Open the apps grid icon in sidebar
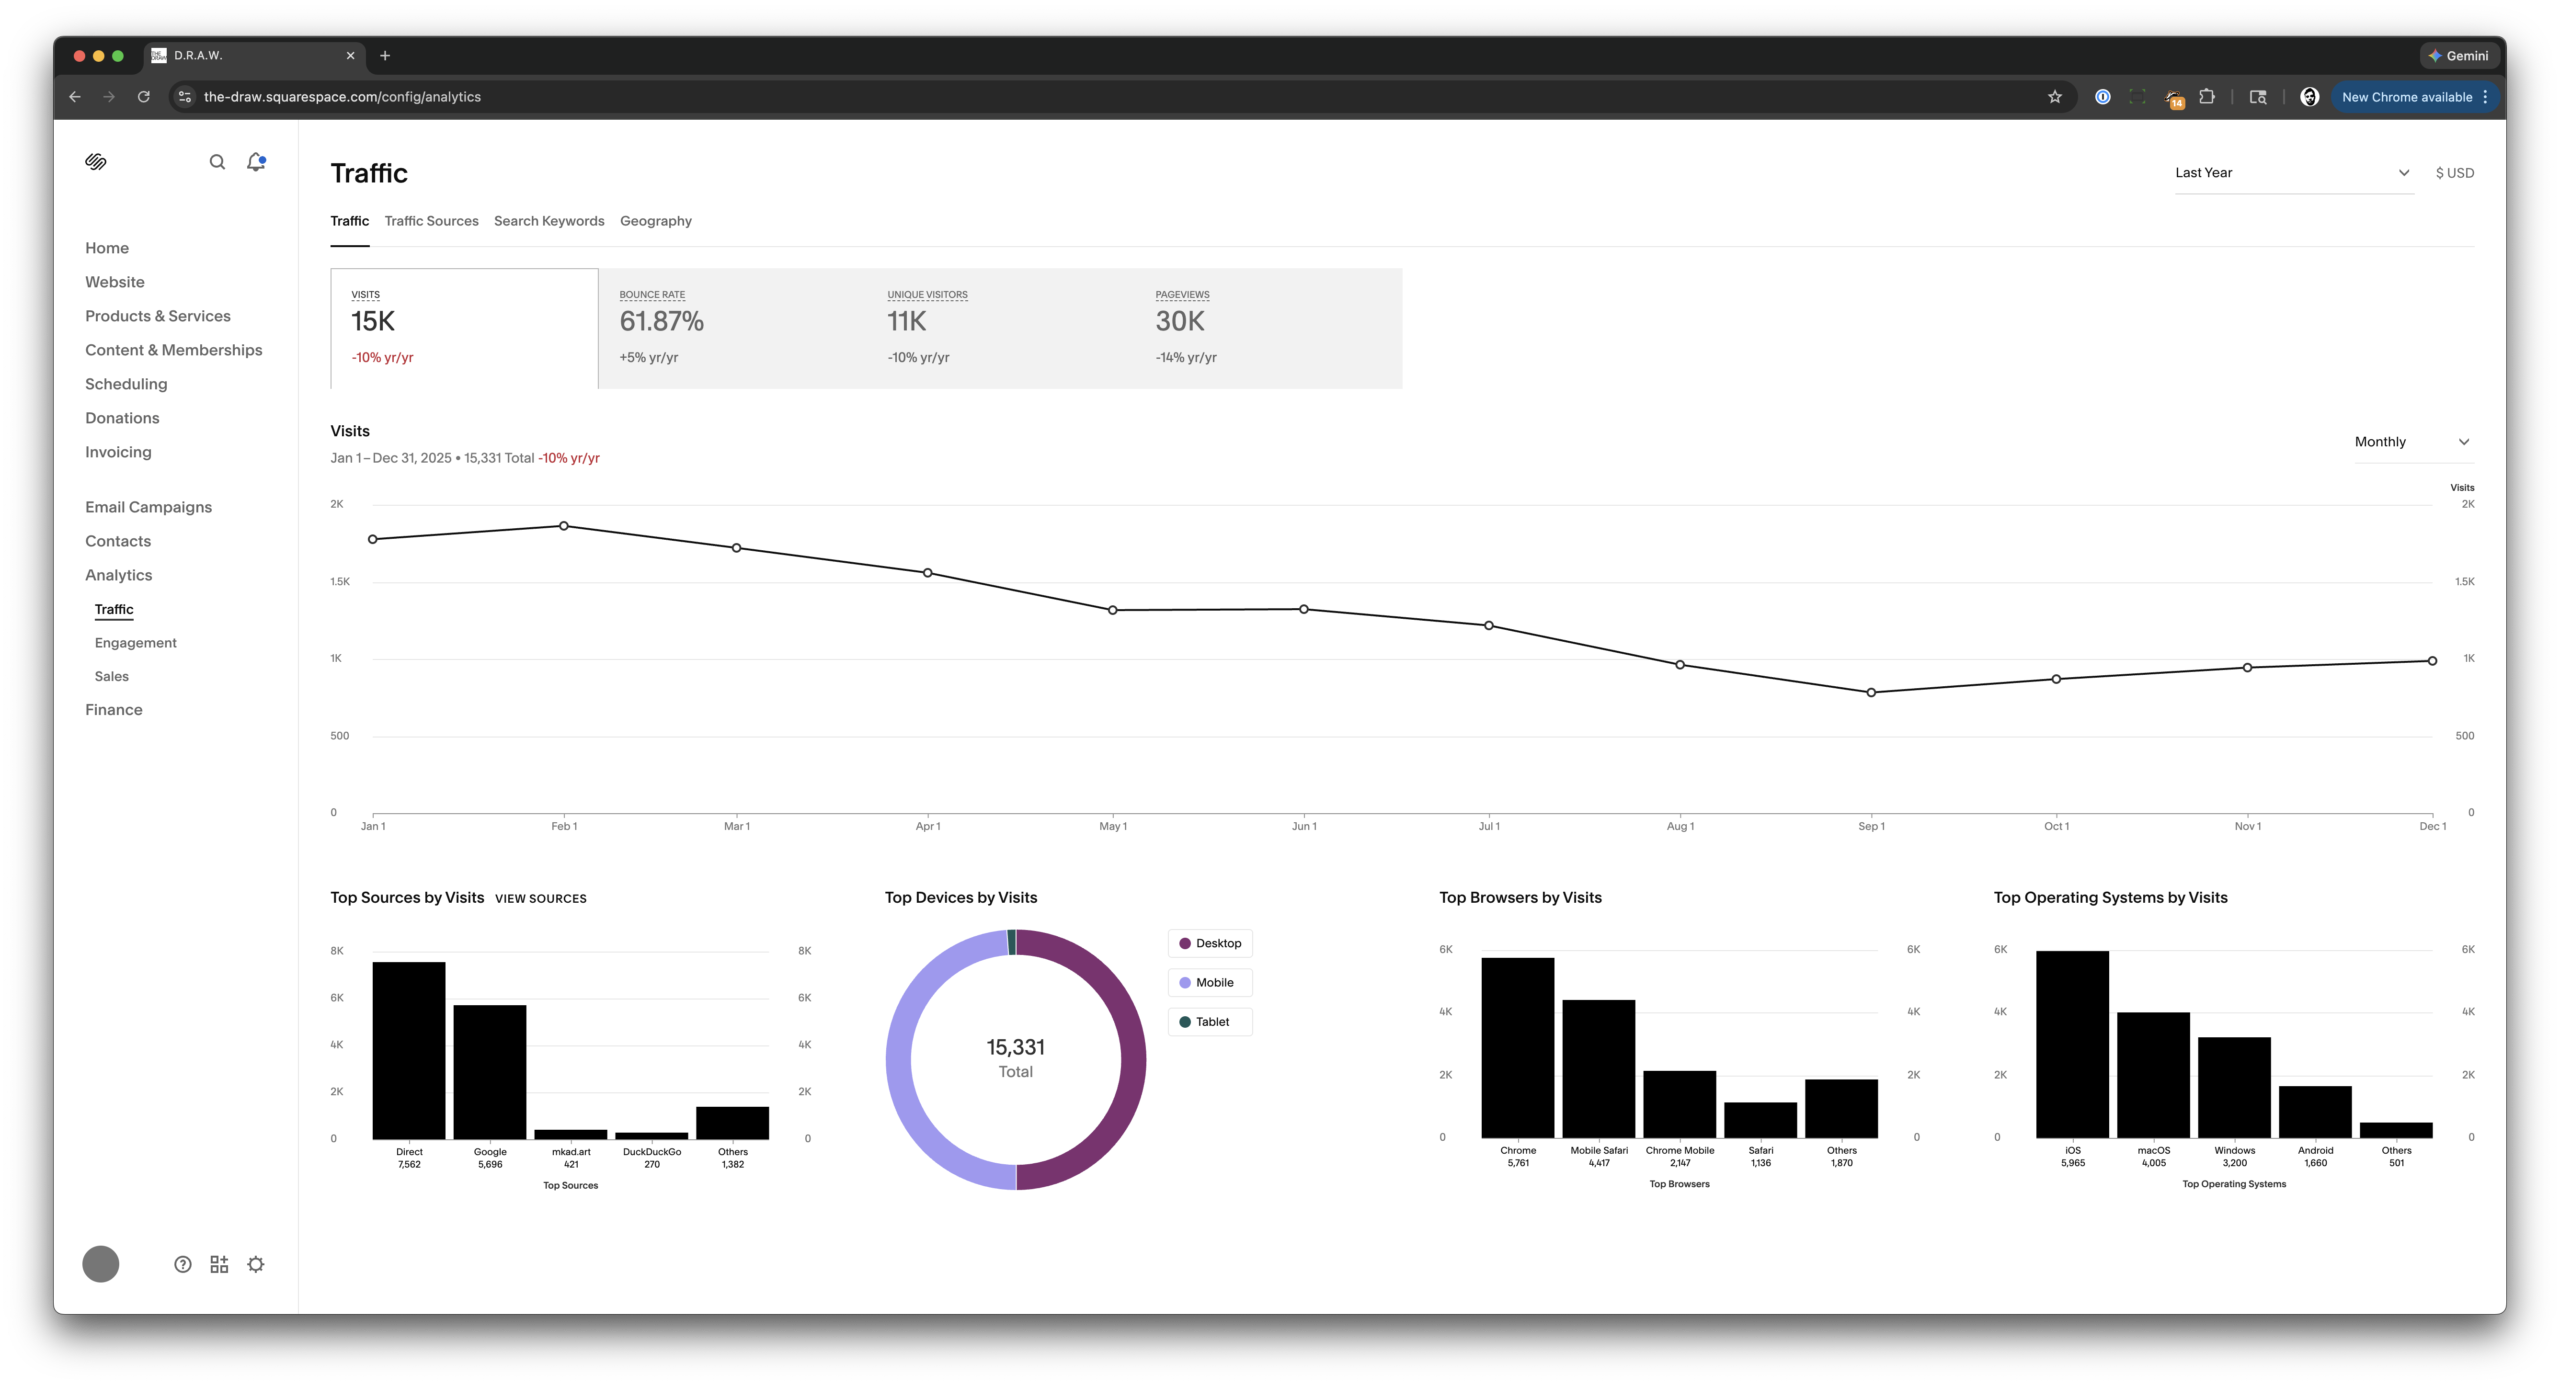2560x1385 pixels. point(219,1264)
